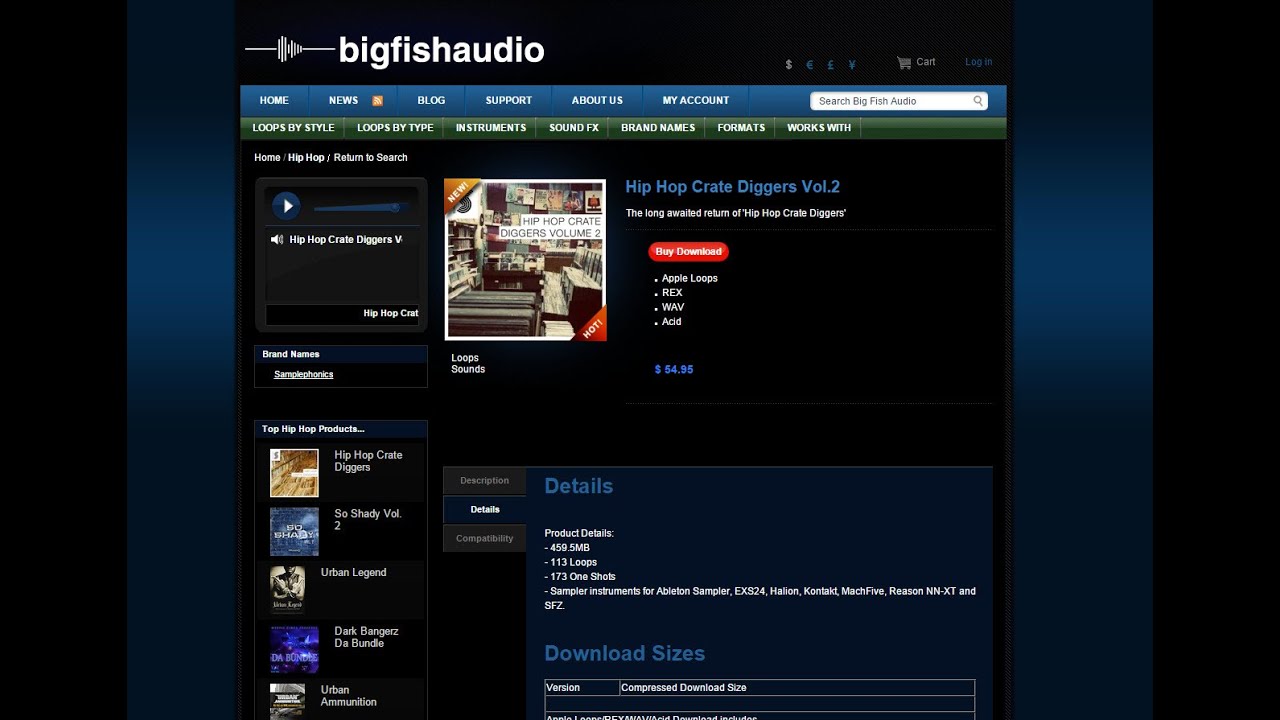Click the Hip Hop Crate Diggers Volume 2 cover
This screenshot has height=720, width=1280.
click(x=525, y=260)
